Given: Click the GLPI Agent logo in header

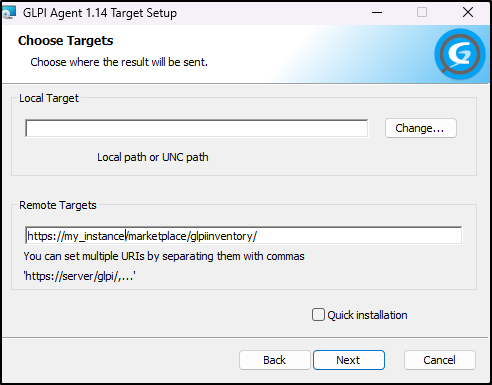Looking at the screenshot, I should coord(460,54).
